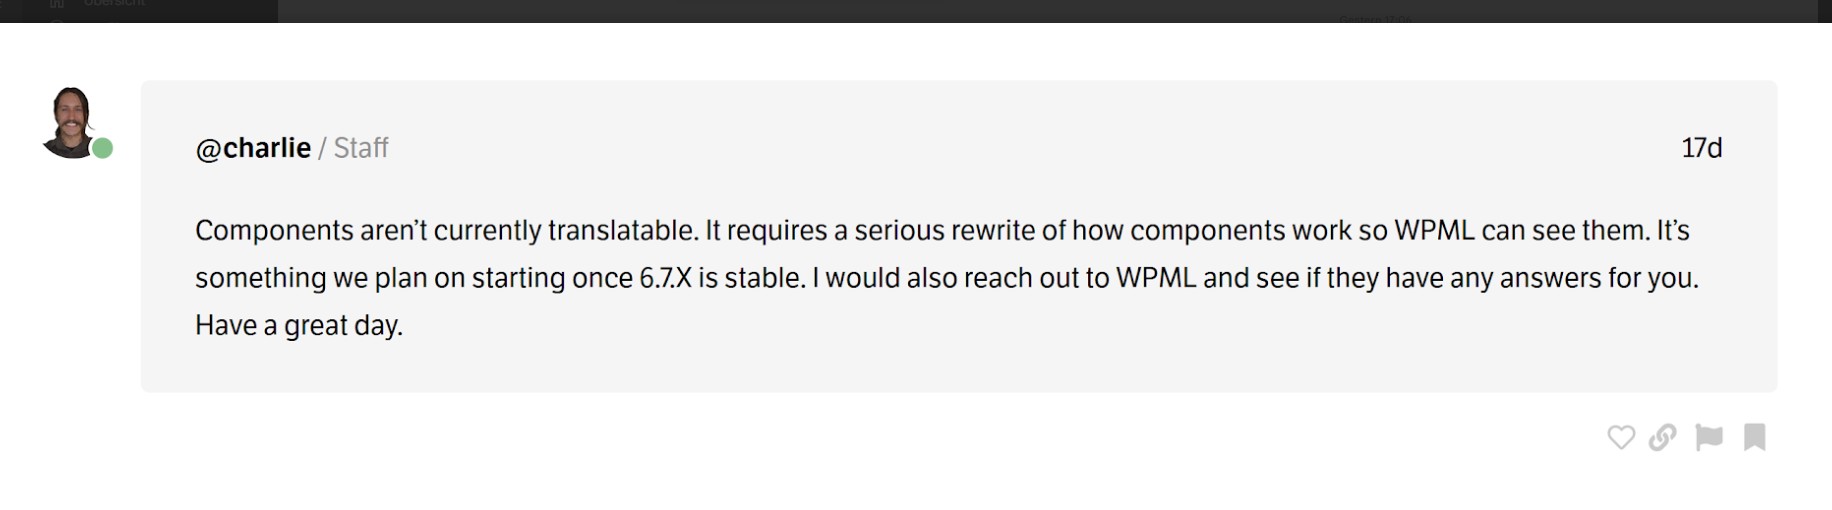Click the partially visible Übersicht sidebar item
1832x510 pixels.
coord(113,4)
